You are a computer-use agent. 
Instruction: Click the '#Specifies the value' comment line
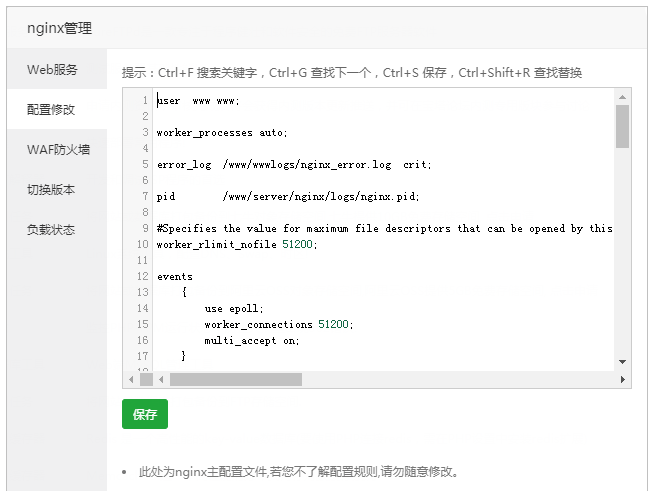tap(385, 229)
